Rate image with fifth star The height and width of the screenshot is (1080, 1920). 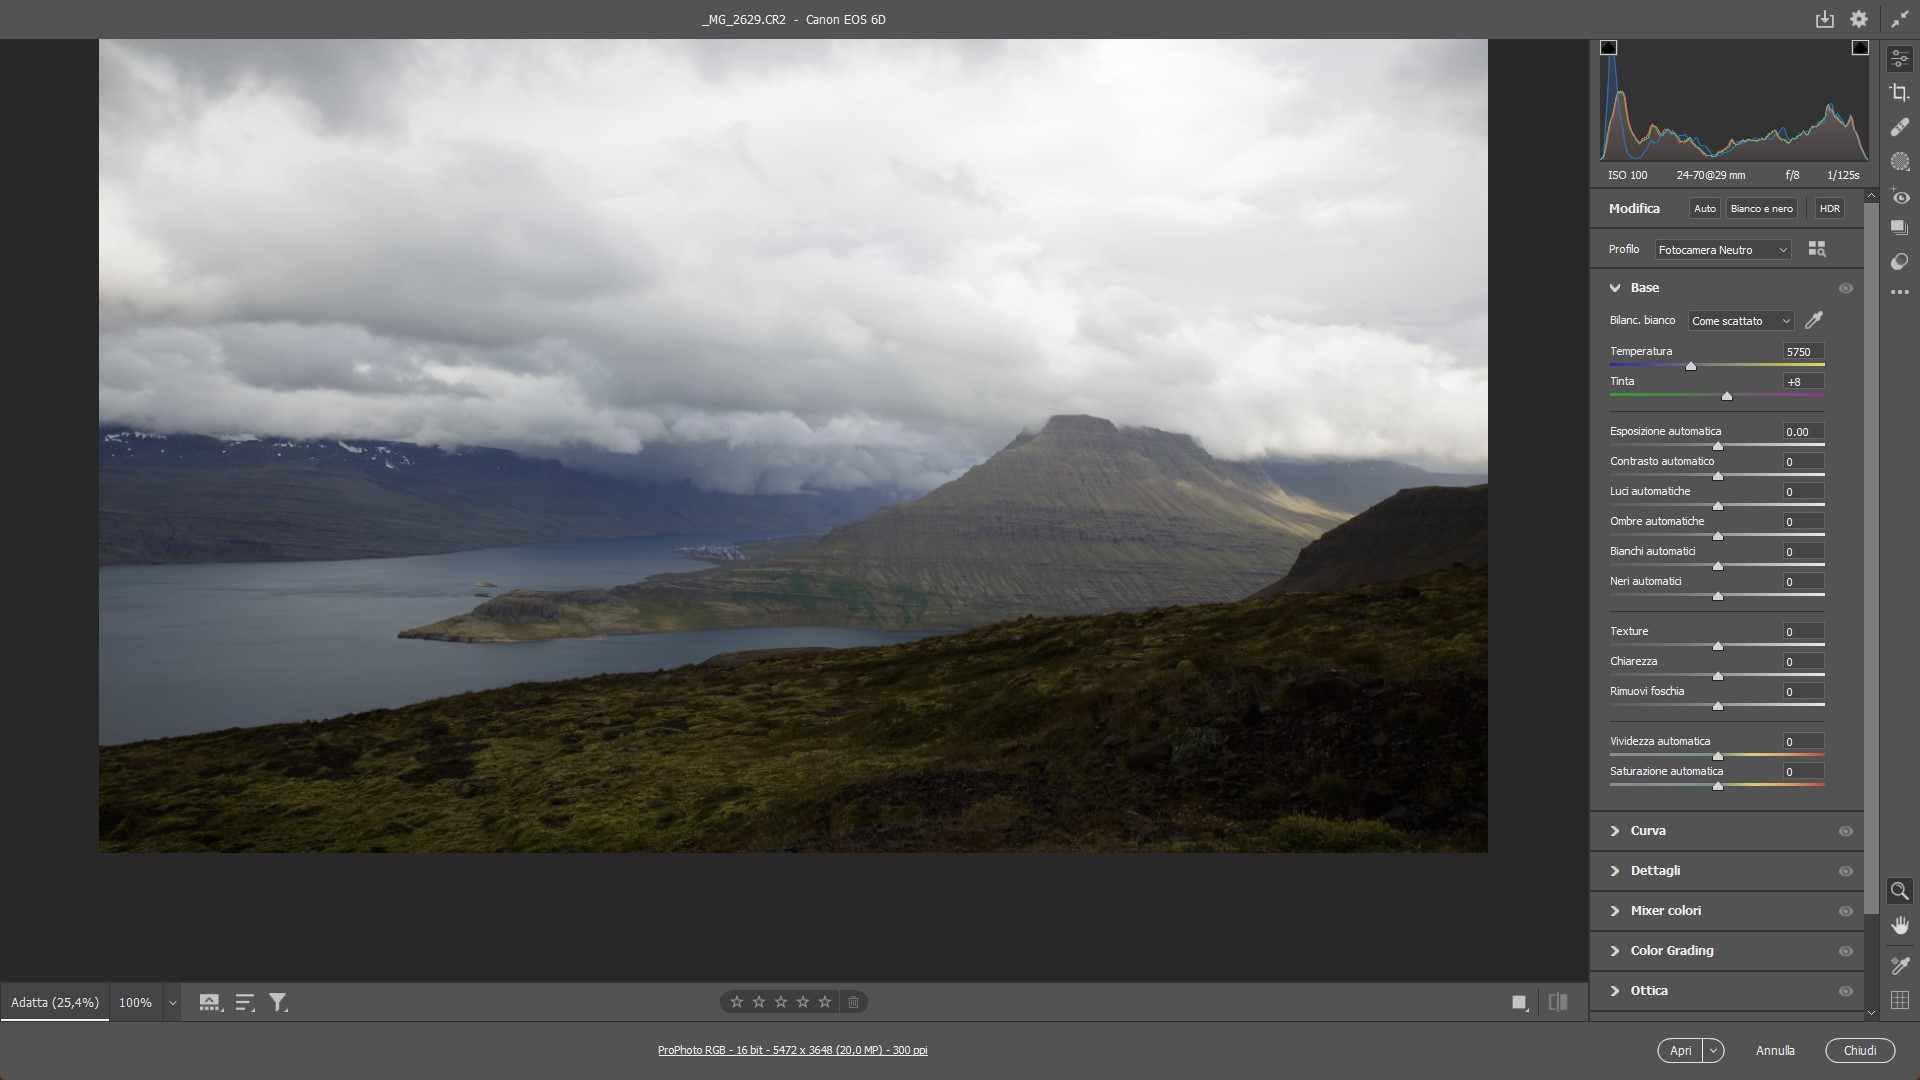click(825, 1002)
